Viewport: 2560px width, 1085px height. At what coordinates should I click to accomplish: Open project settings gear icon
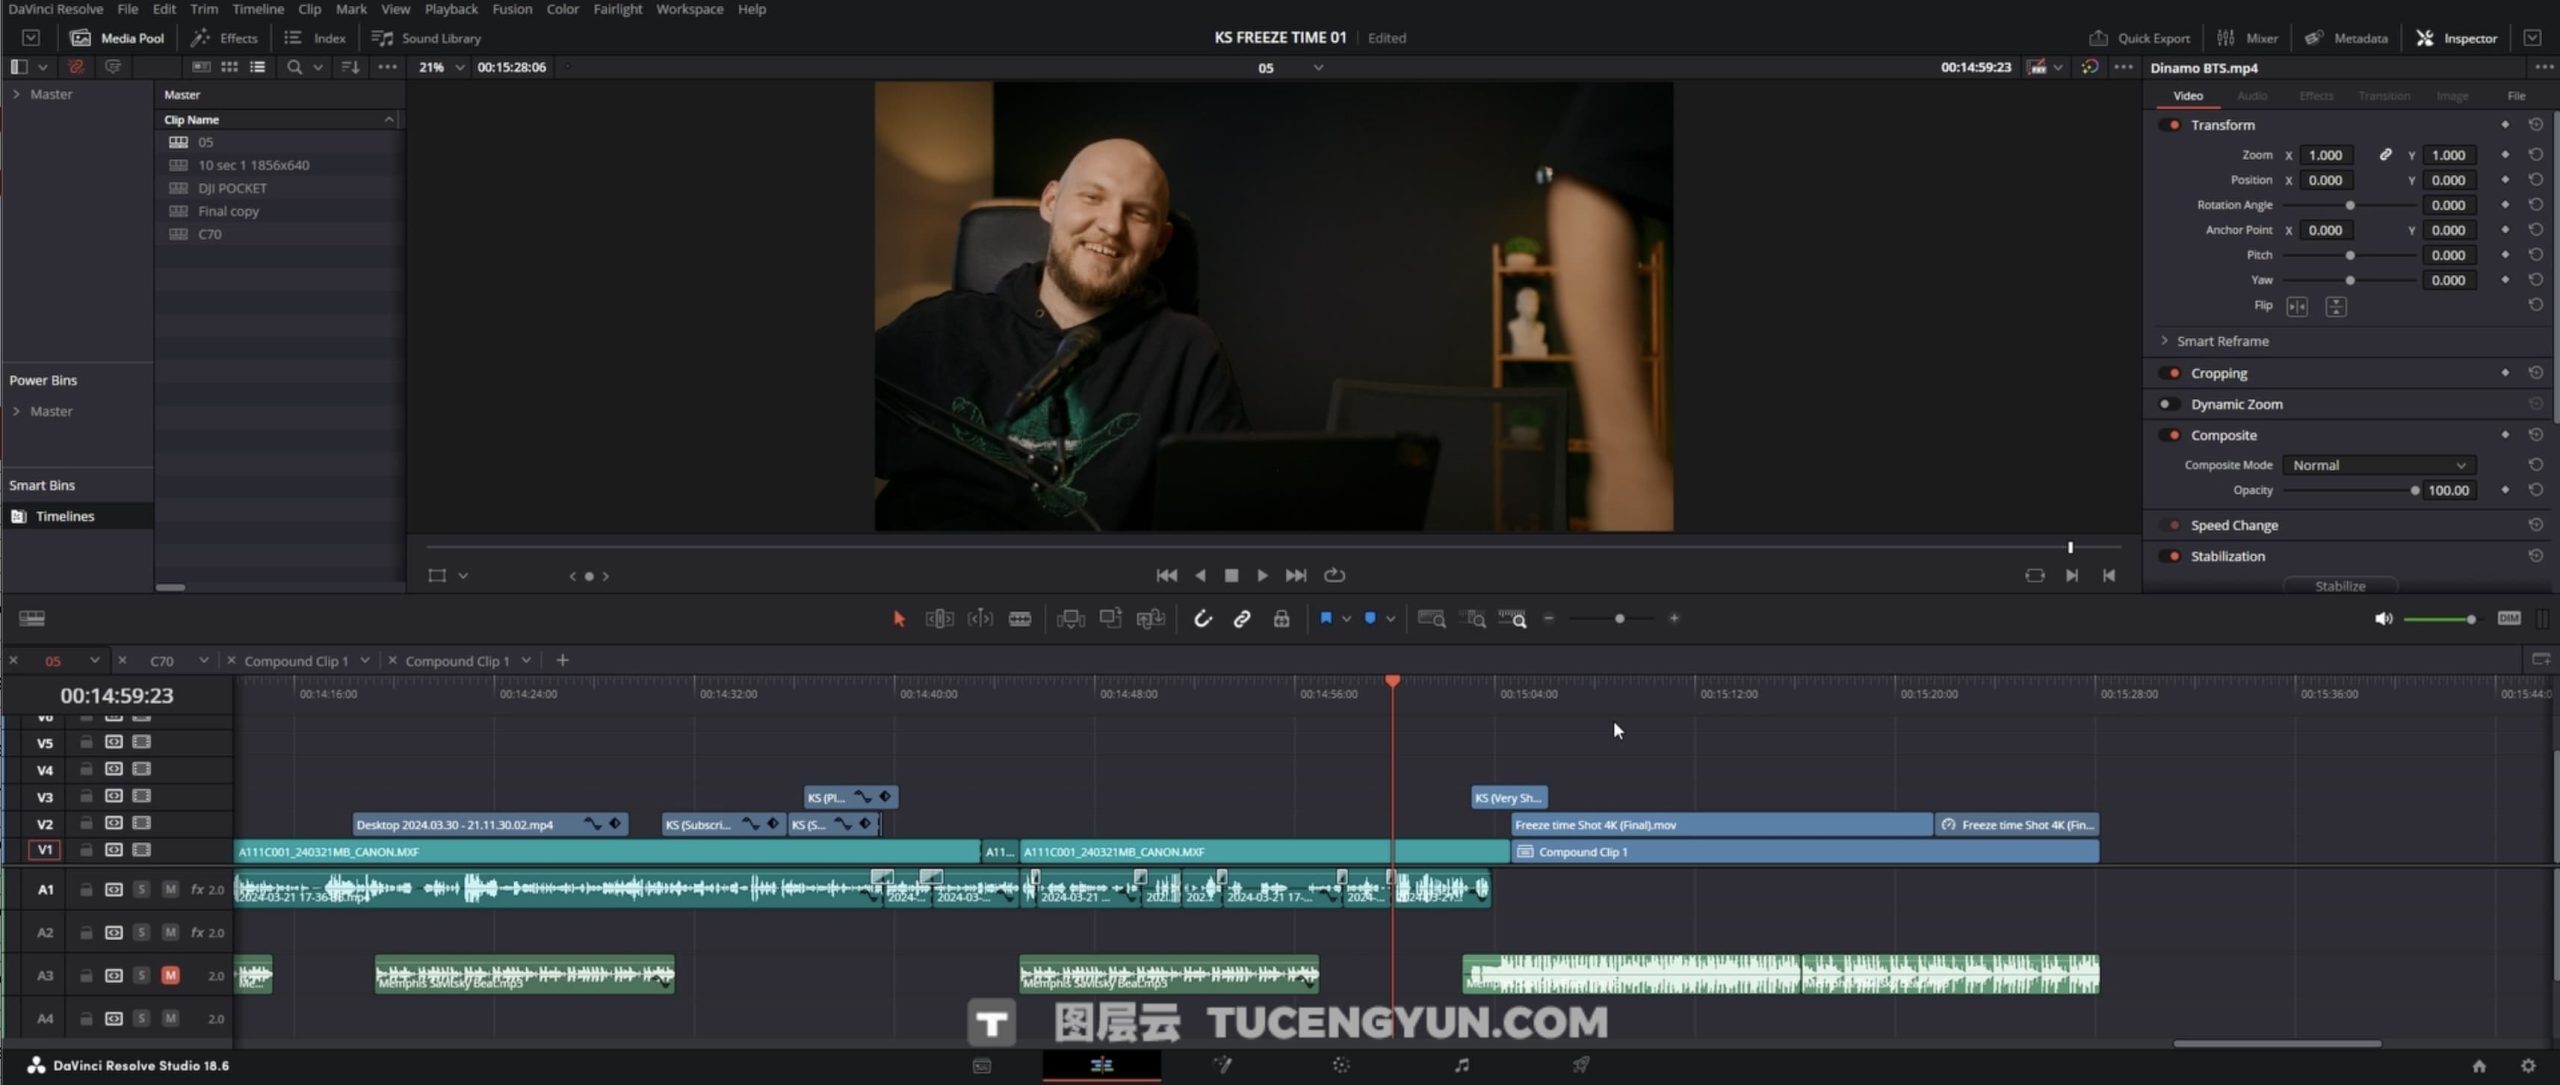(2528, 1066)
